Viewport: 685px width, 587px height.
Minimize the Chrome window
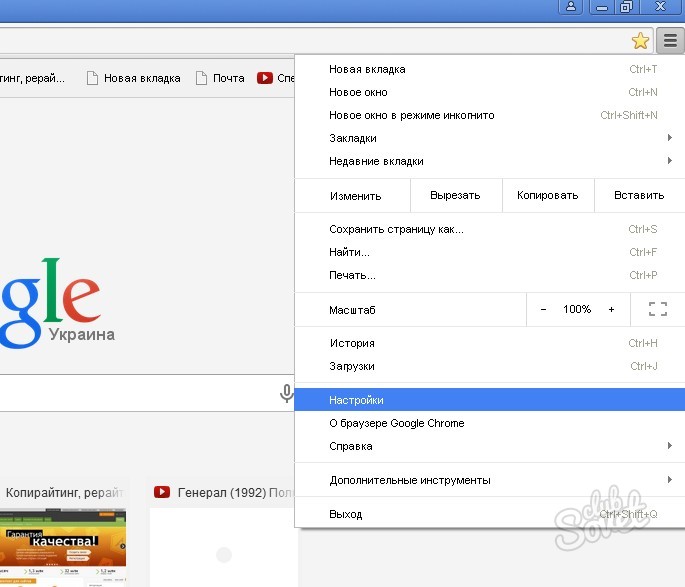click(602, 7)
